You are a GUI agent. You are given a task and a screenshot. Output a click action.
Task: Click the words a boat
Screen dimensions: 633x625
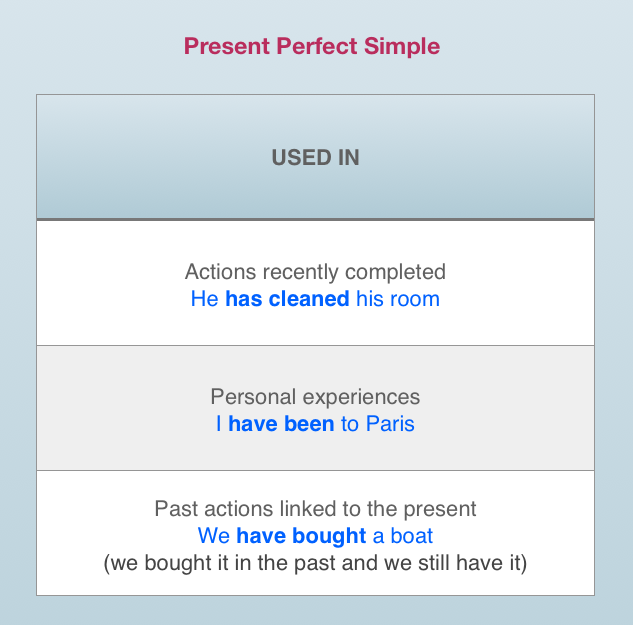[402, 536]
